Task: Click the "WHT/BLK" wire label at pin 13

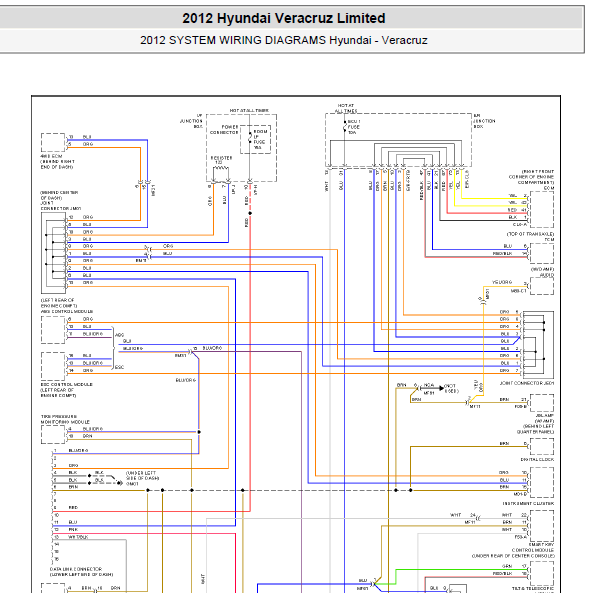Action: tap(78, 537)
